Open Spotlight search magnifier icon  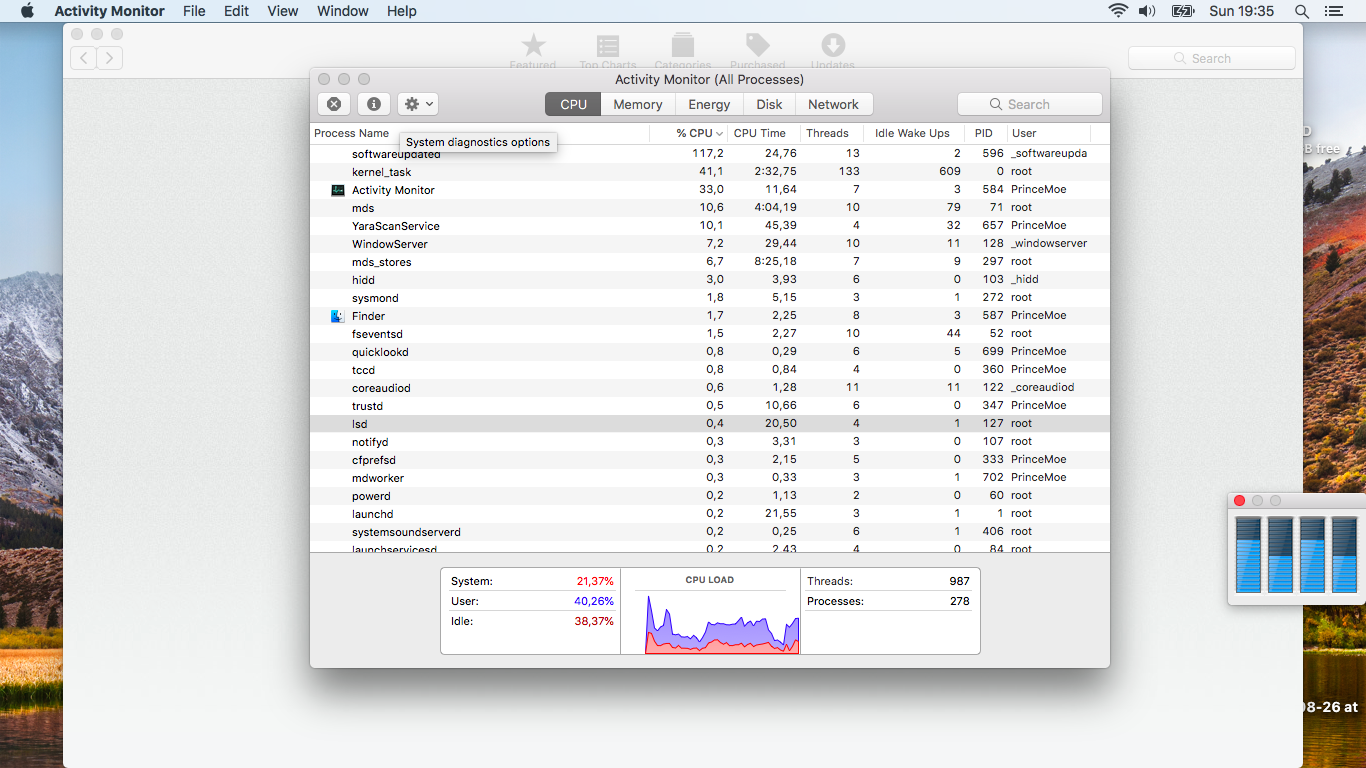(1302, 11)
